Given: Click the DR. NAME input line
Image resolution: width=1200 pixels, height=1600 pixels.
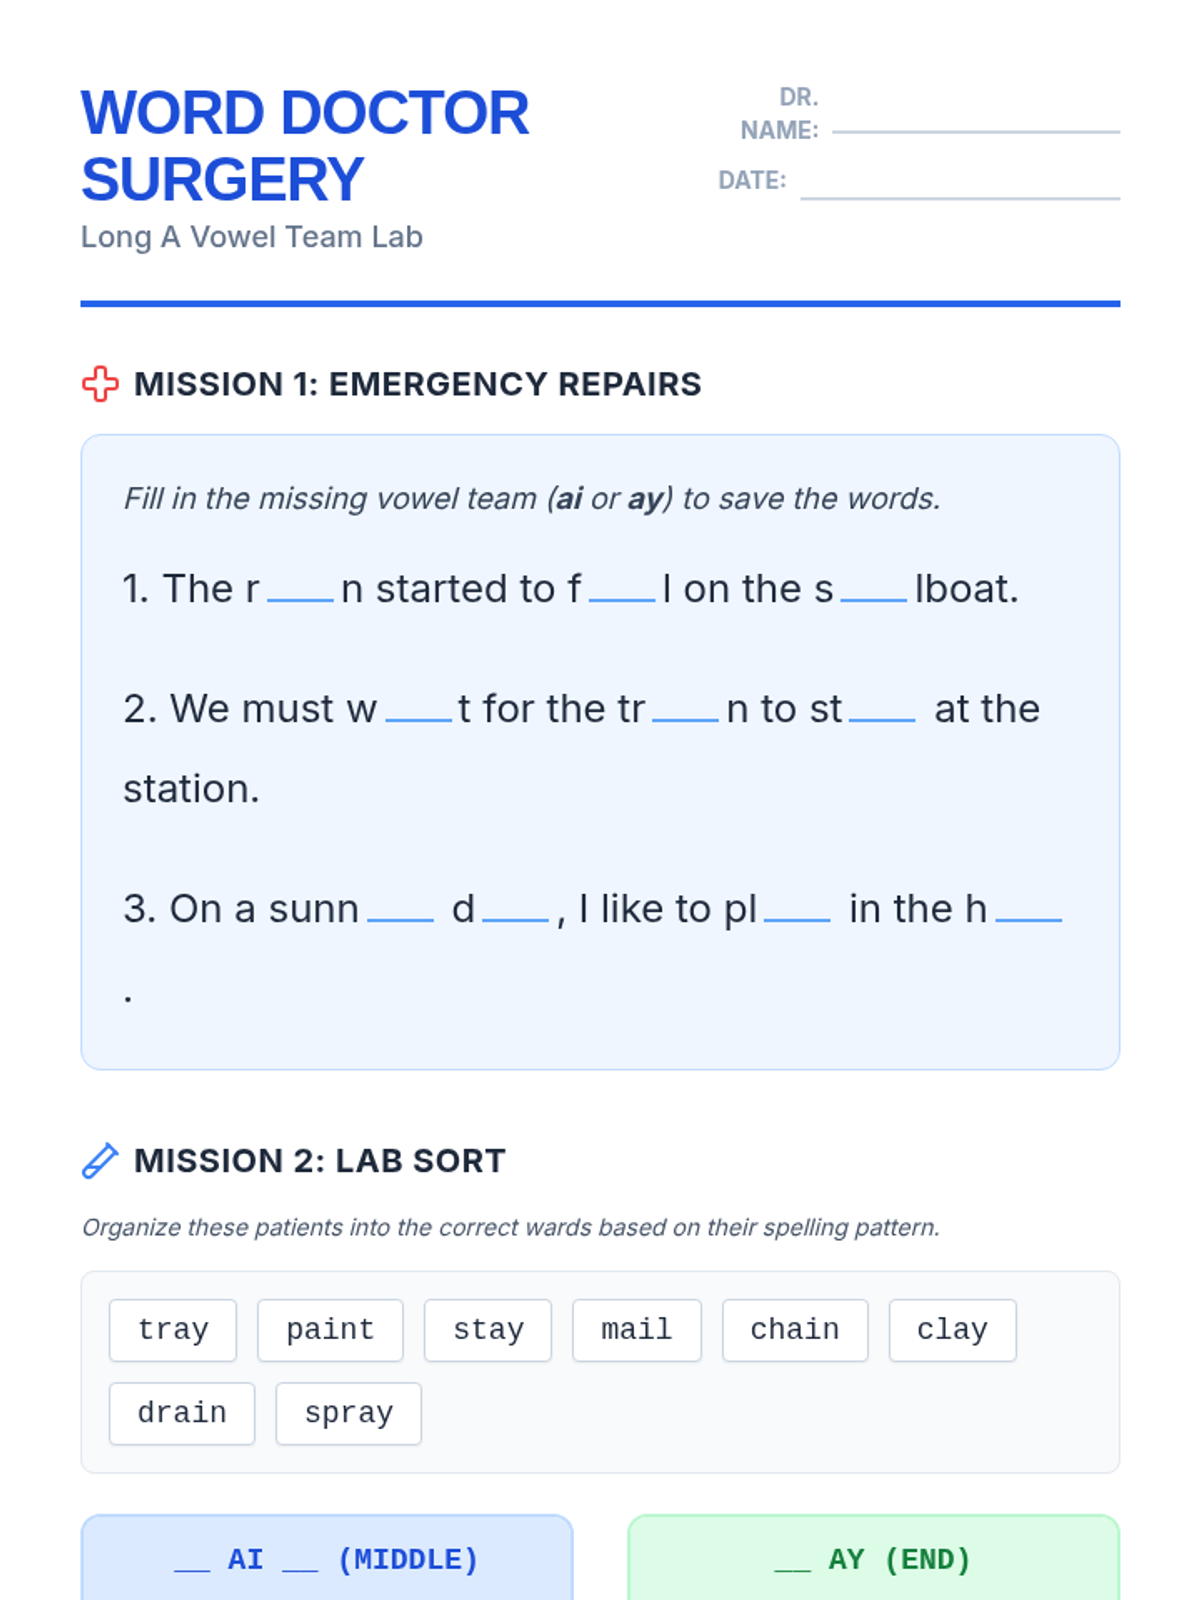Looking at the screenshot, I should (976, 130).
